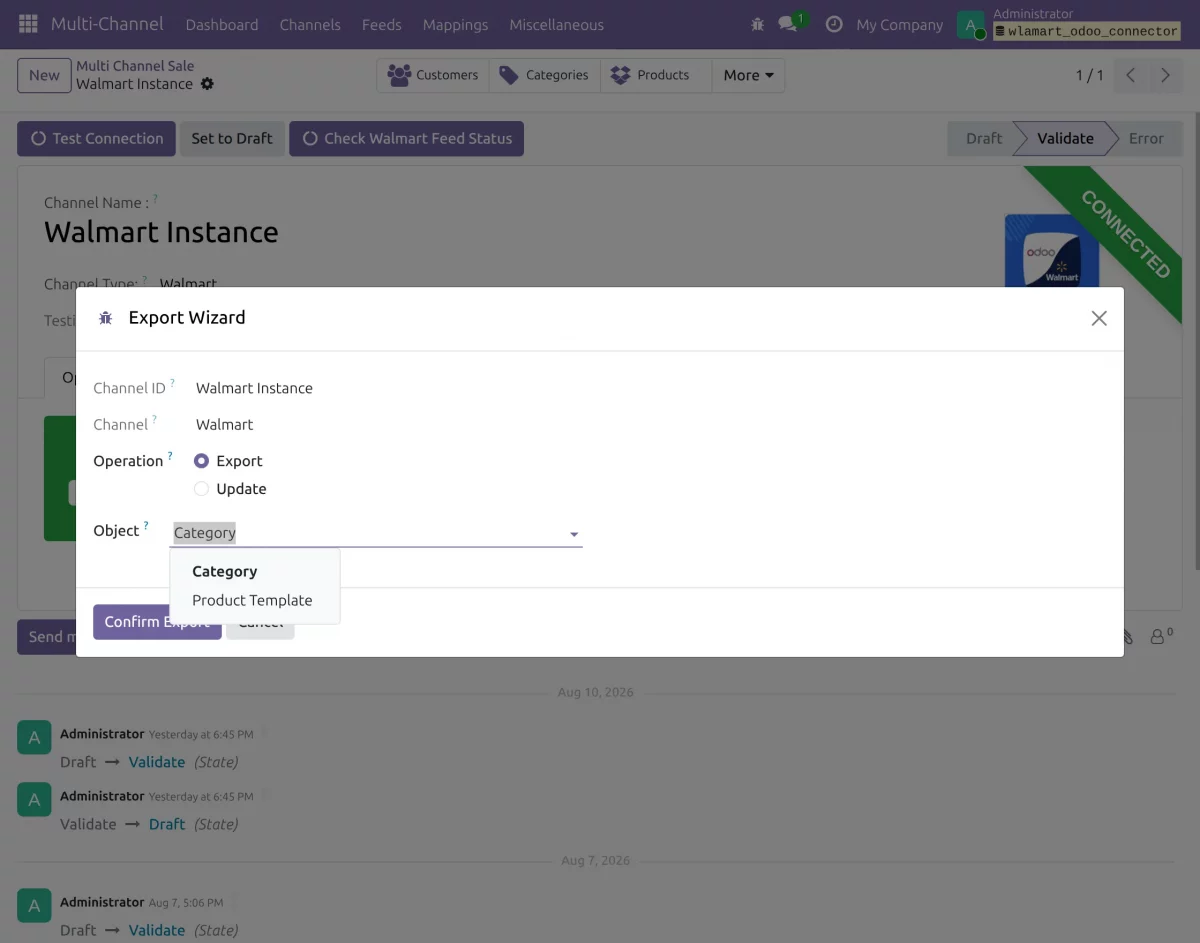The width and height of the screenshot is (1200, 943).
Task: Click wlamart_odoo_connector database label
Action: coord(1086,32)
